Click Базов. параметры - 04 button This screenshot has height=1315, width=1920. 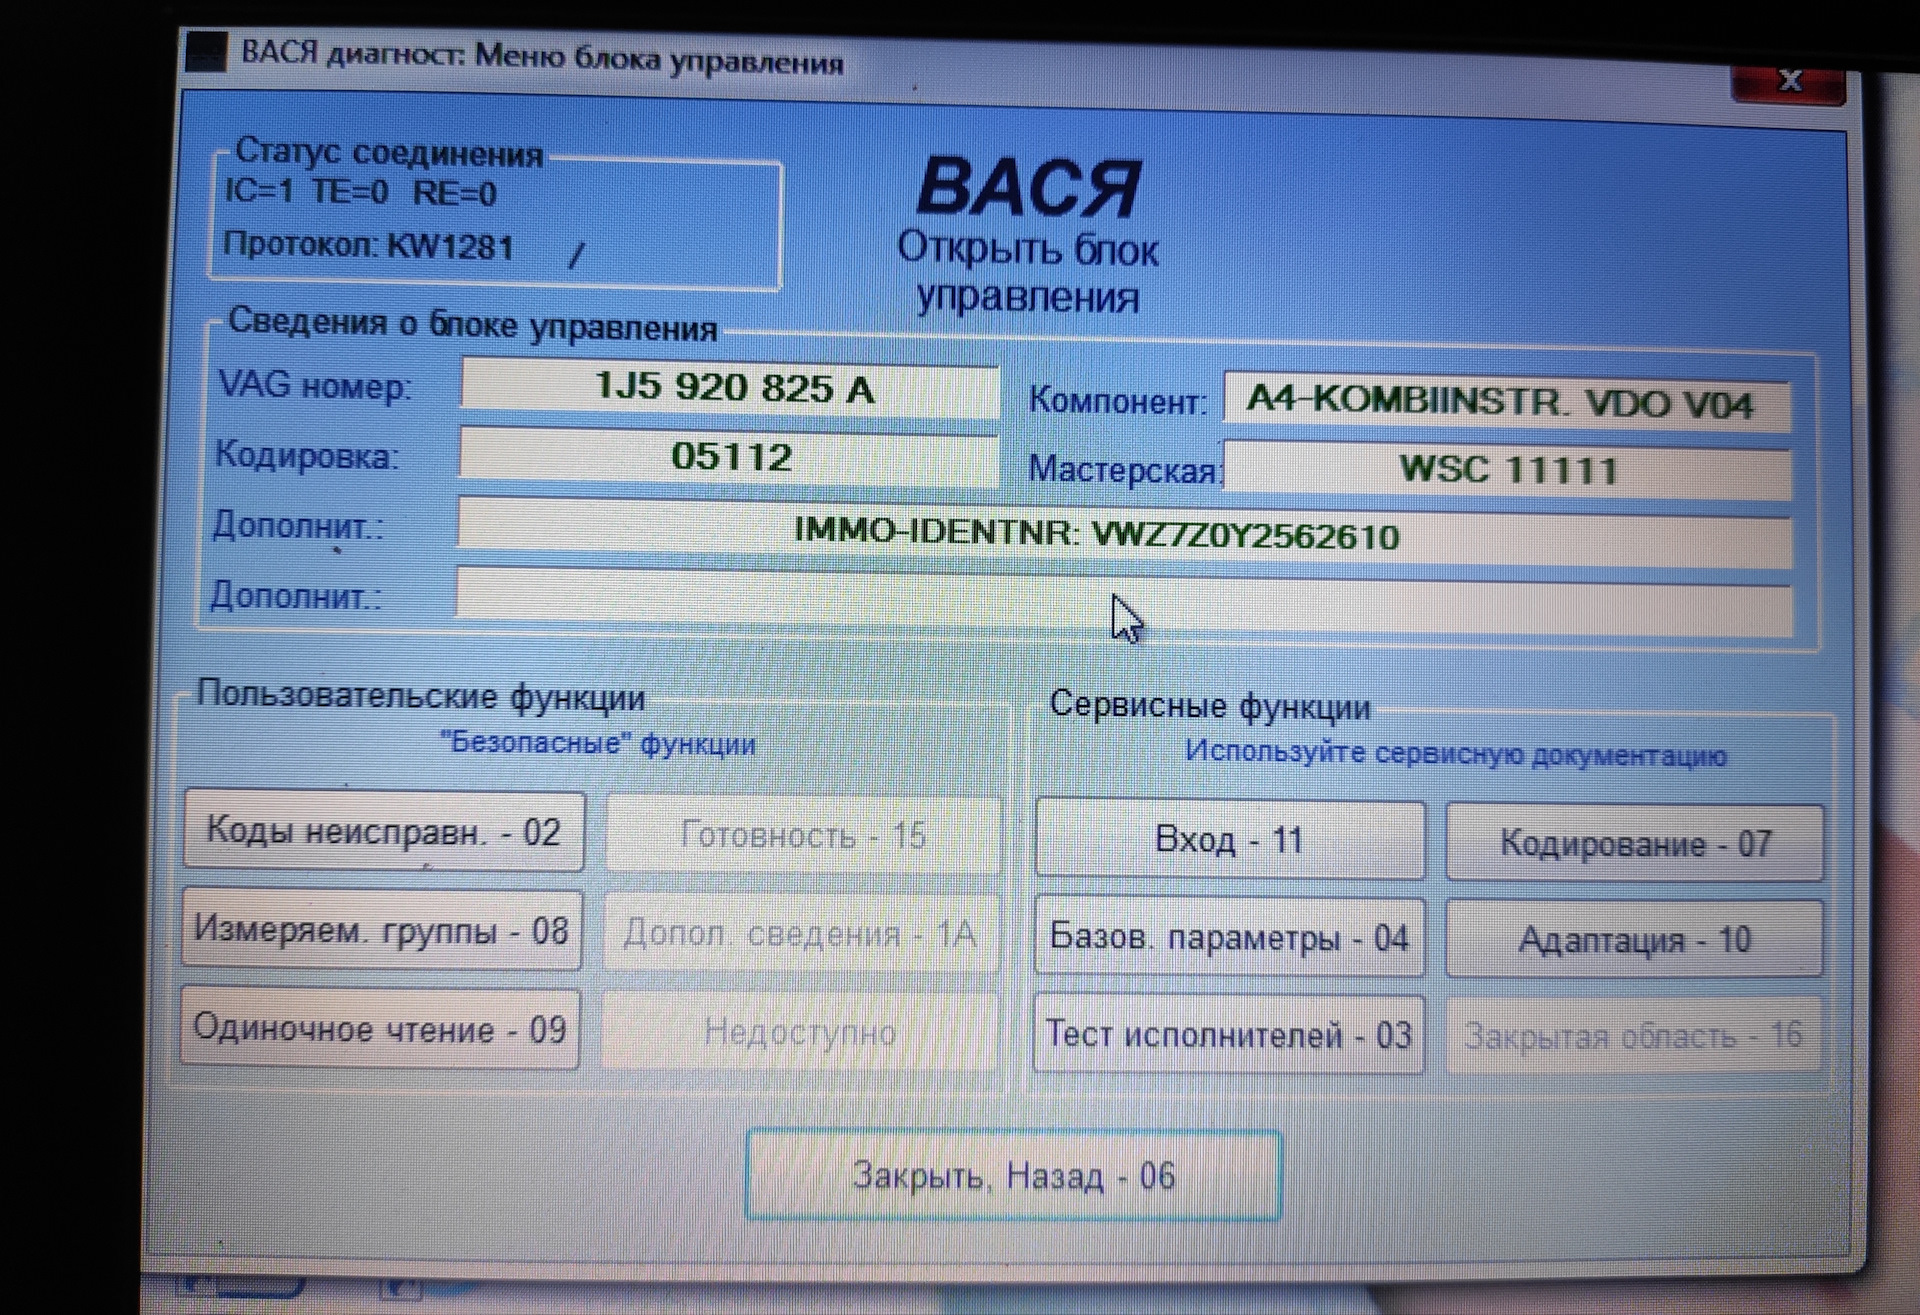[1229, 938]
